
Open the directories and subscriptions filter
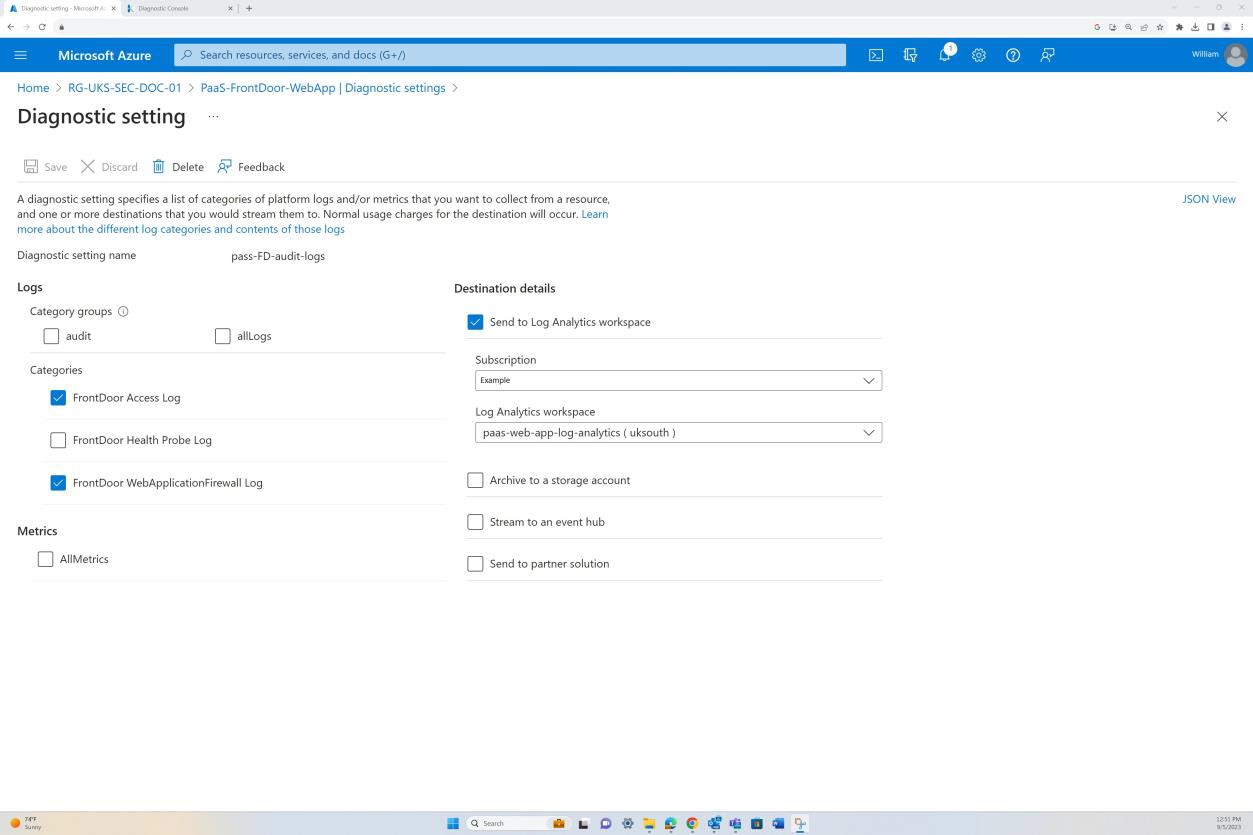(x=910, y=55)
